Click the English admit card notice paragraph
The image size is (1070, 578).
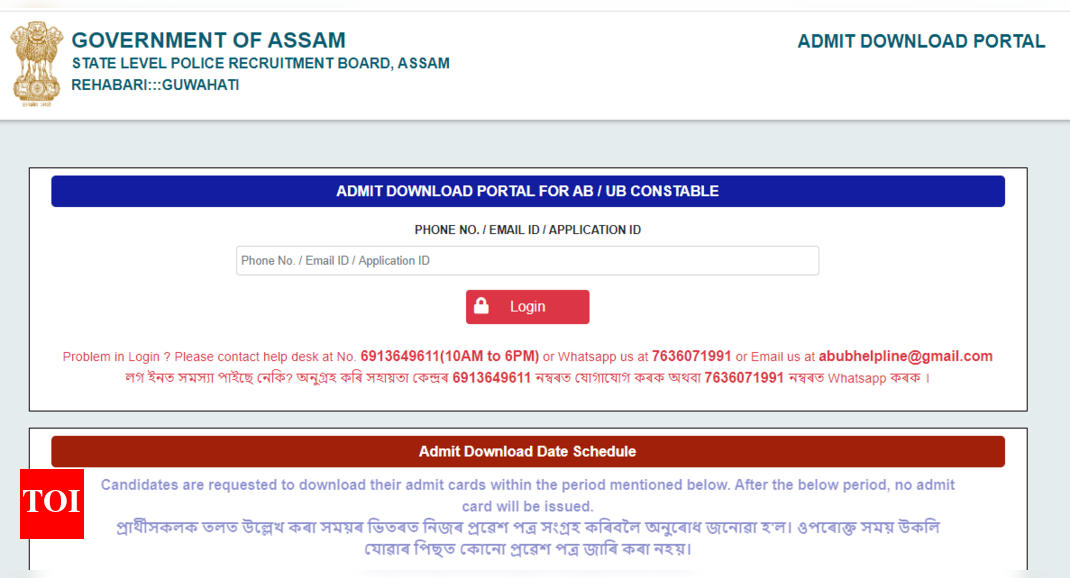coord(527,495)
